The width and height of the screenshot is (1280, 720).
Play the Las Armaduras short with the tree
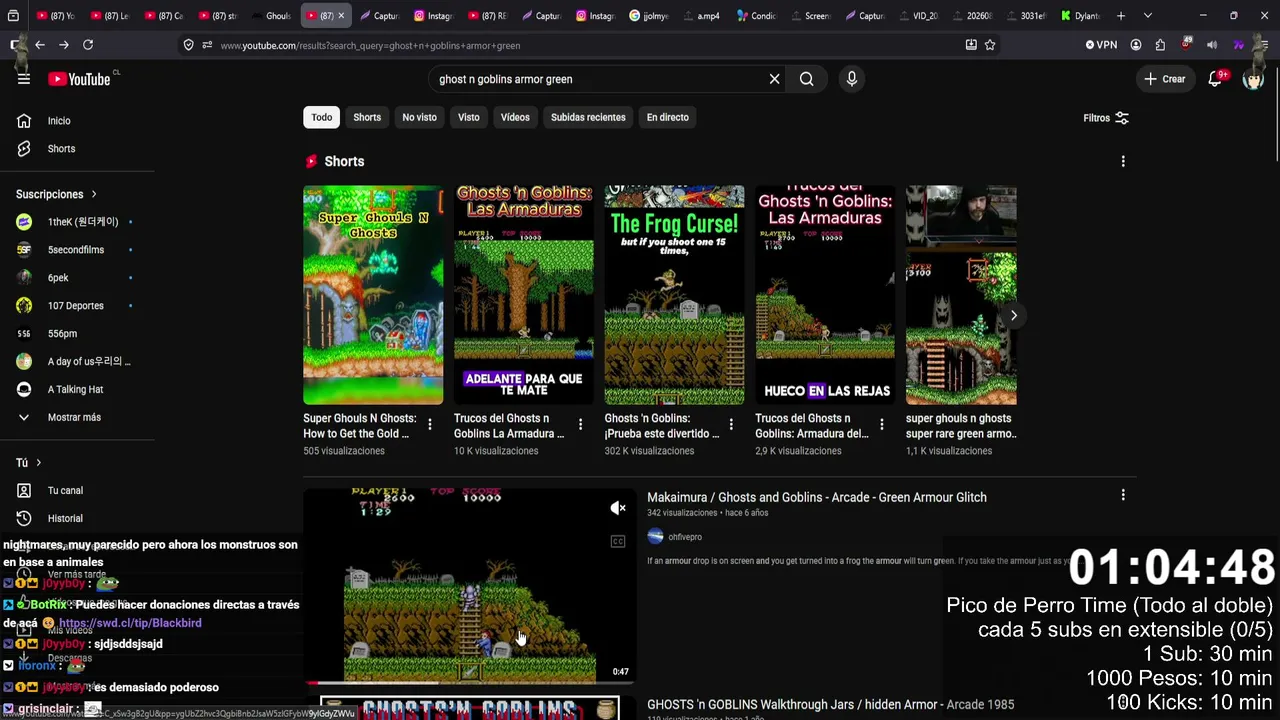pyautogui.click(x=524, y=295)
